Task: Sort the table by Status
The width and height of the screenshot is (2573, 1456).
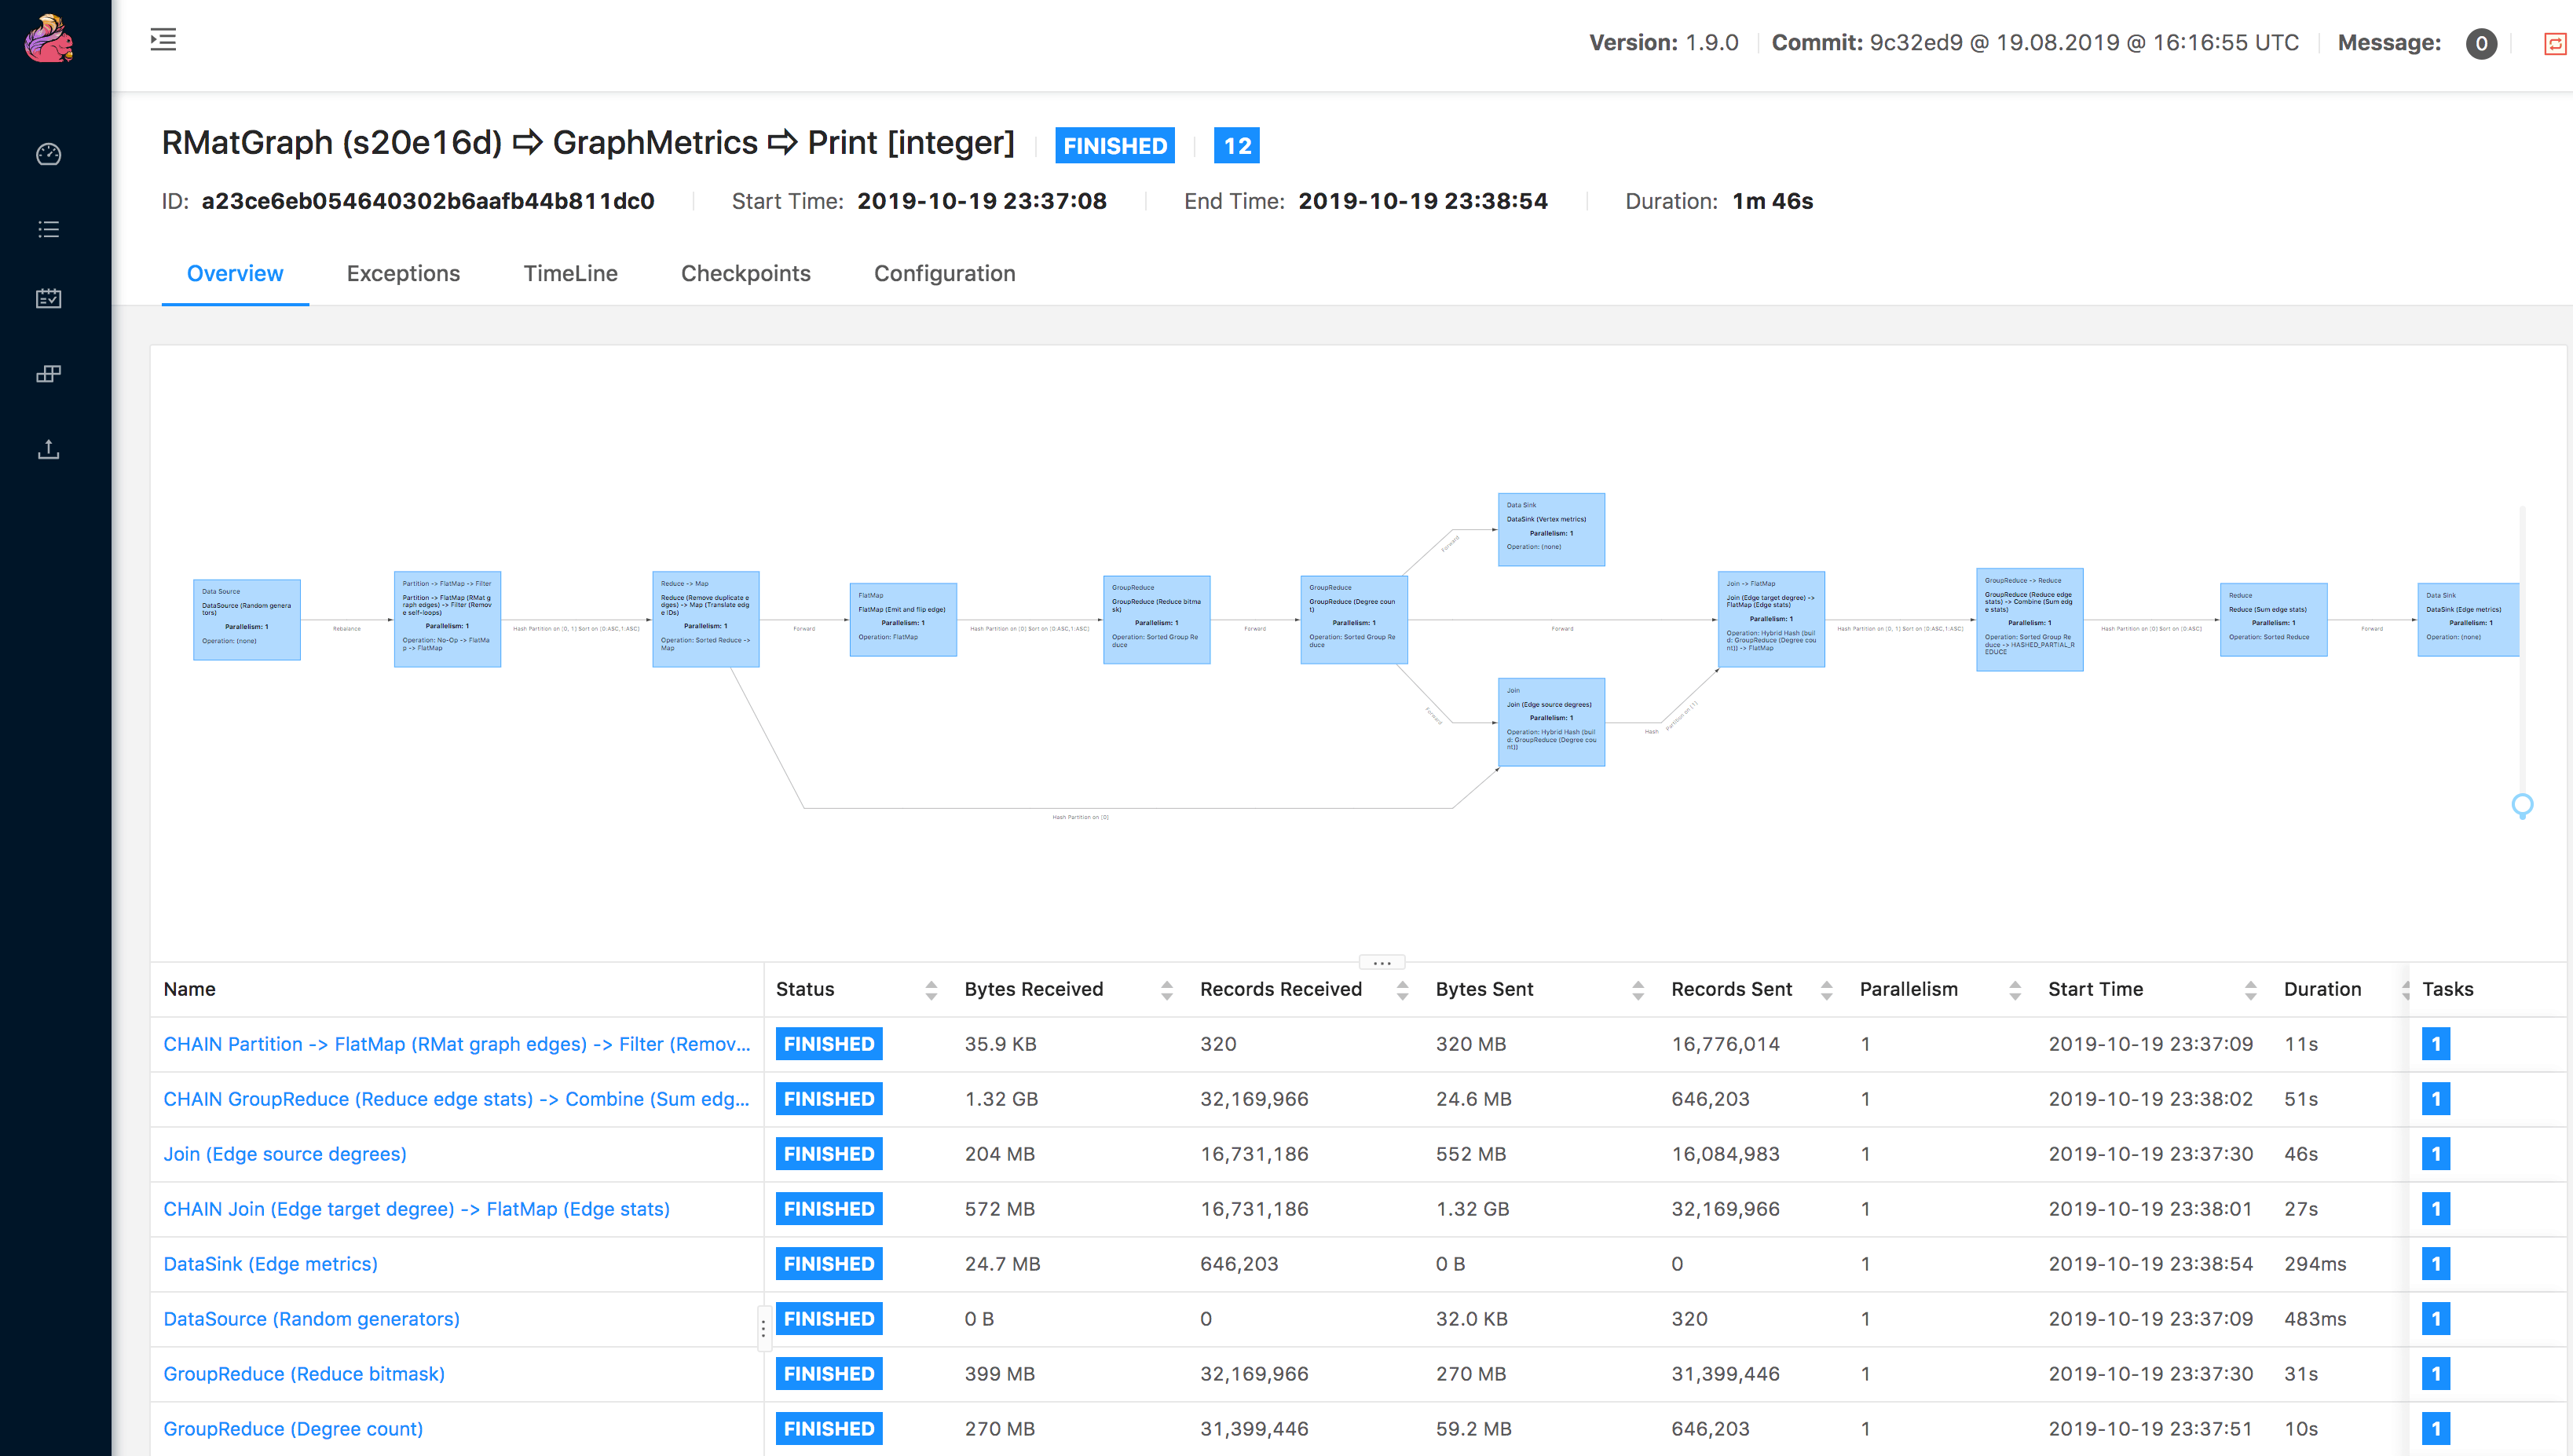Action: (931, 990)
